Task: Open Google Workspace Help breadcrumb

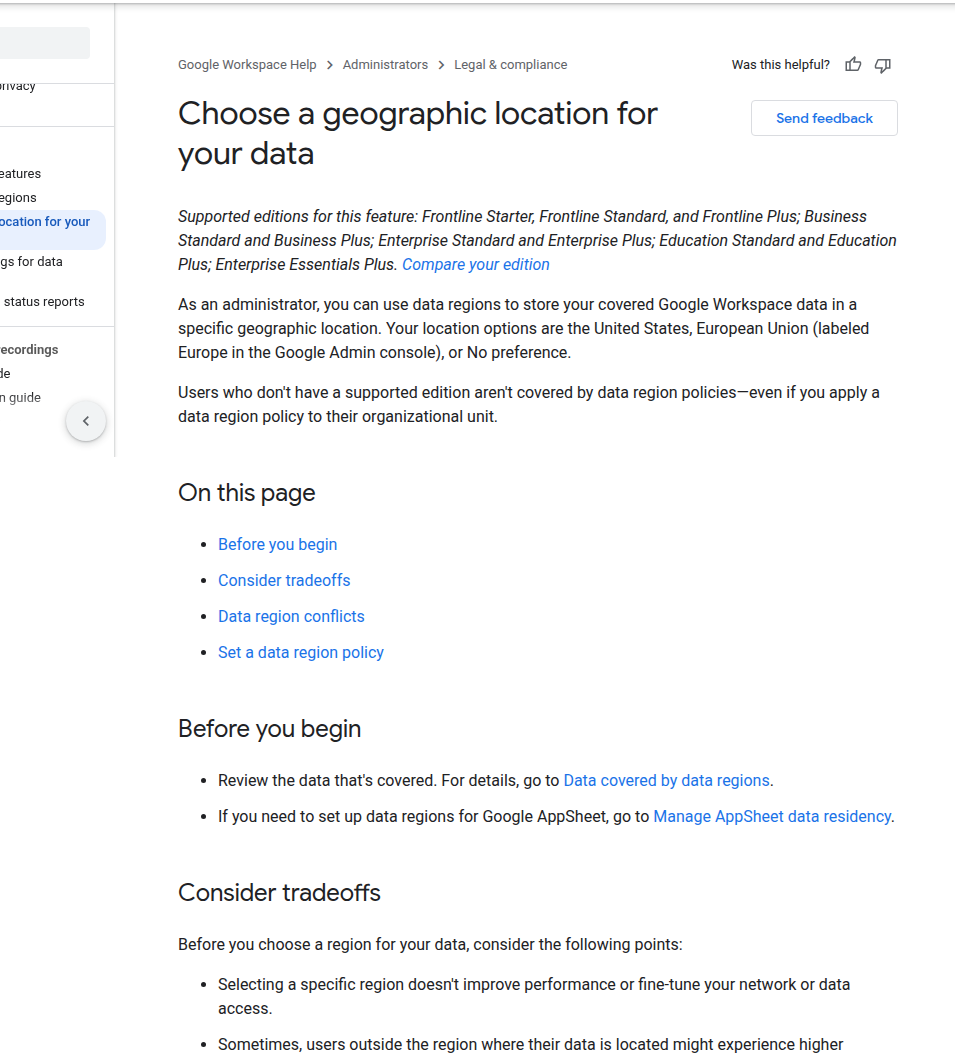Action: pyautogui.click(x=247, y=65)
